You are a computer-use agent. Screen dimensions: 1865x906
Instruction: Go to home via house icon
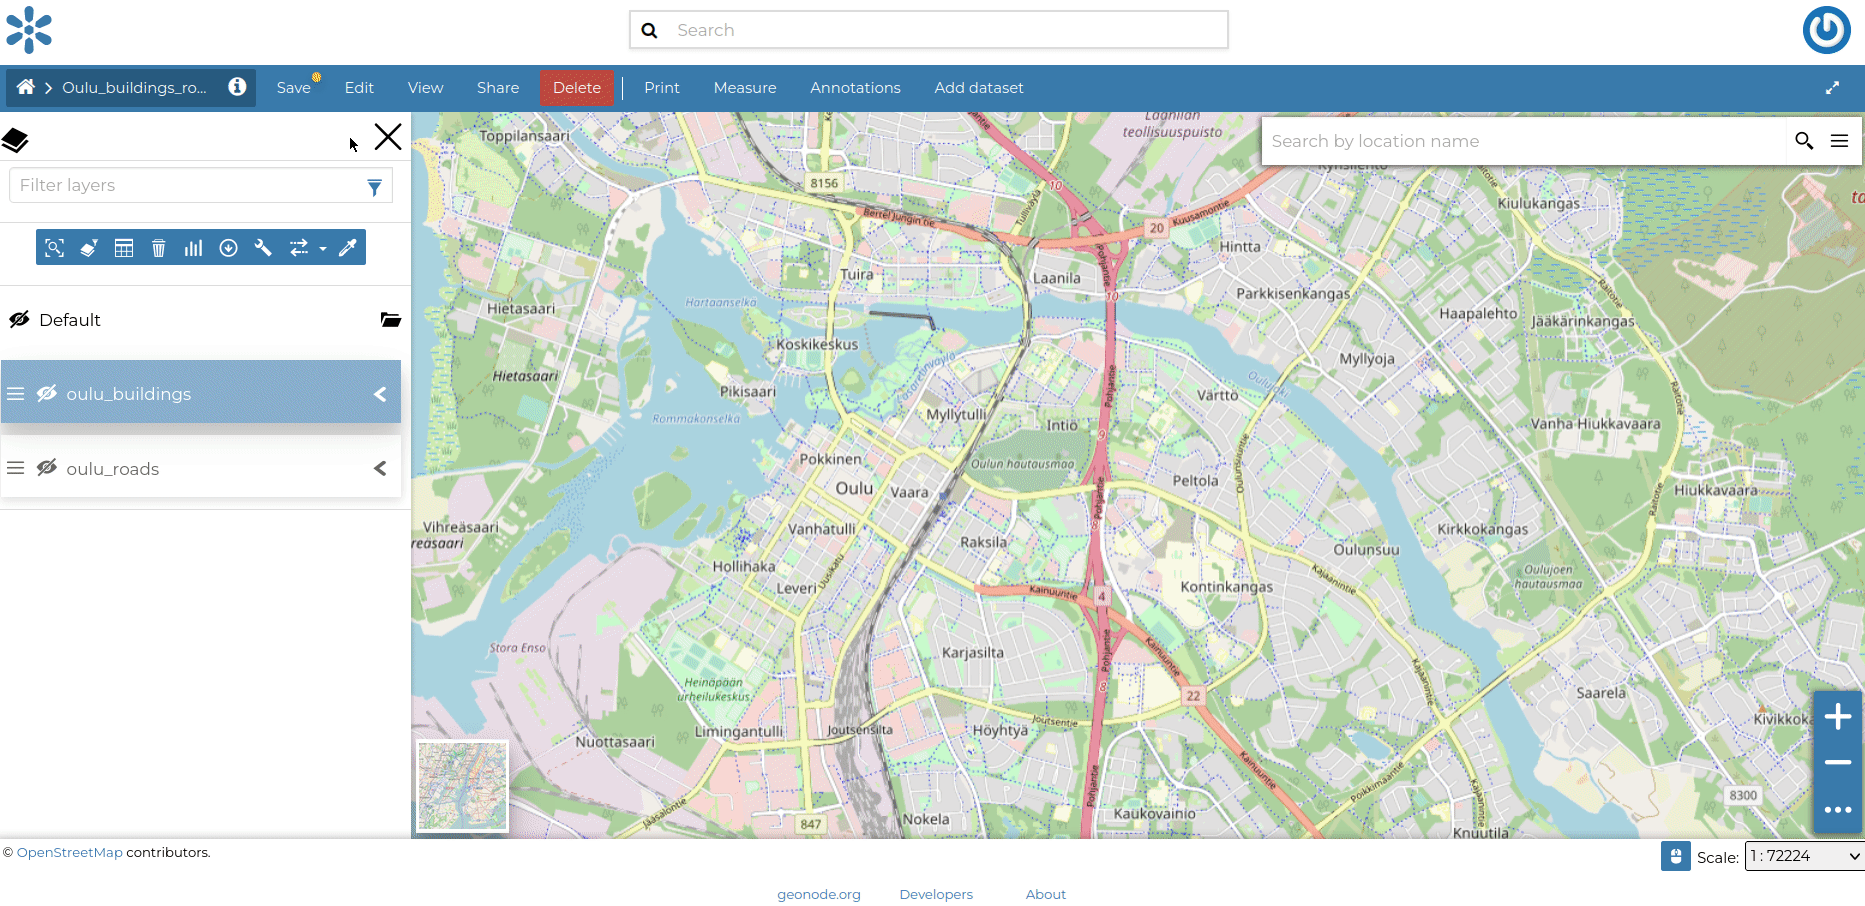click(x=26, y=87)
